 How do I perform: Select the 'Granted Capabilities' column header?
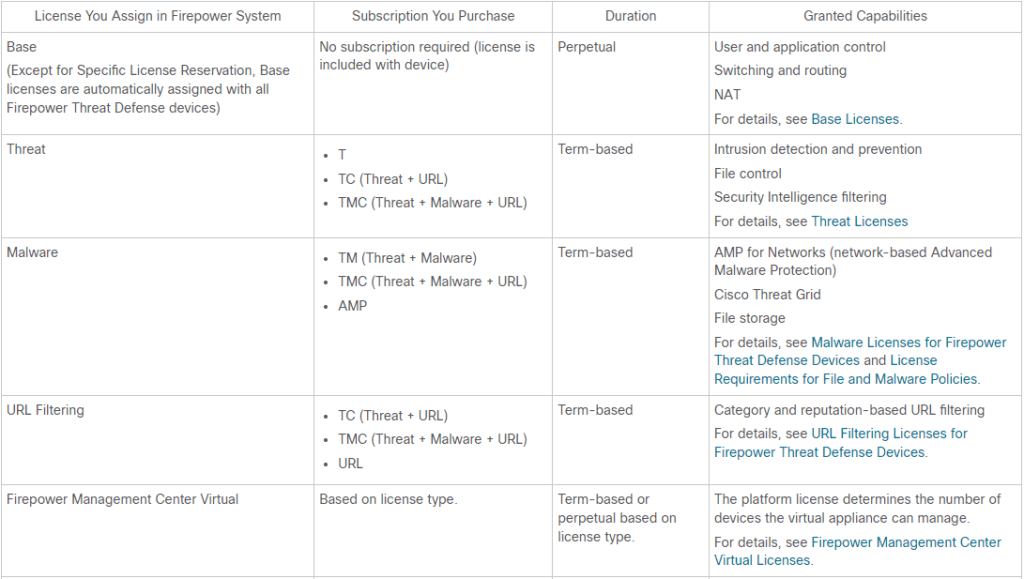tap(865, 16)
